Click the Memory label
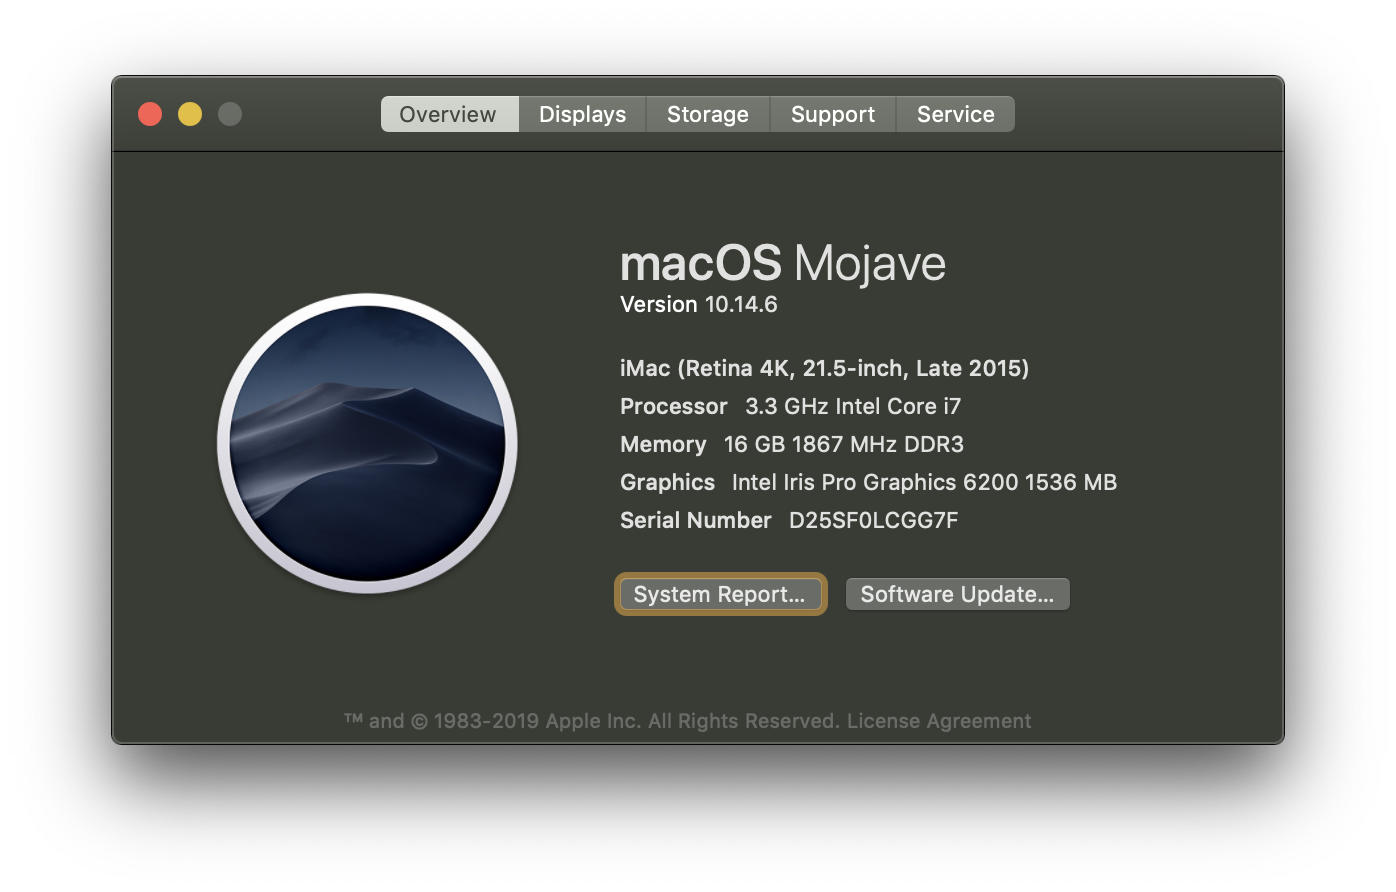Screen dimensions: 1396x892 point(663,445)
